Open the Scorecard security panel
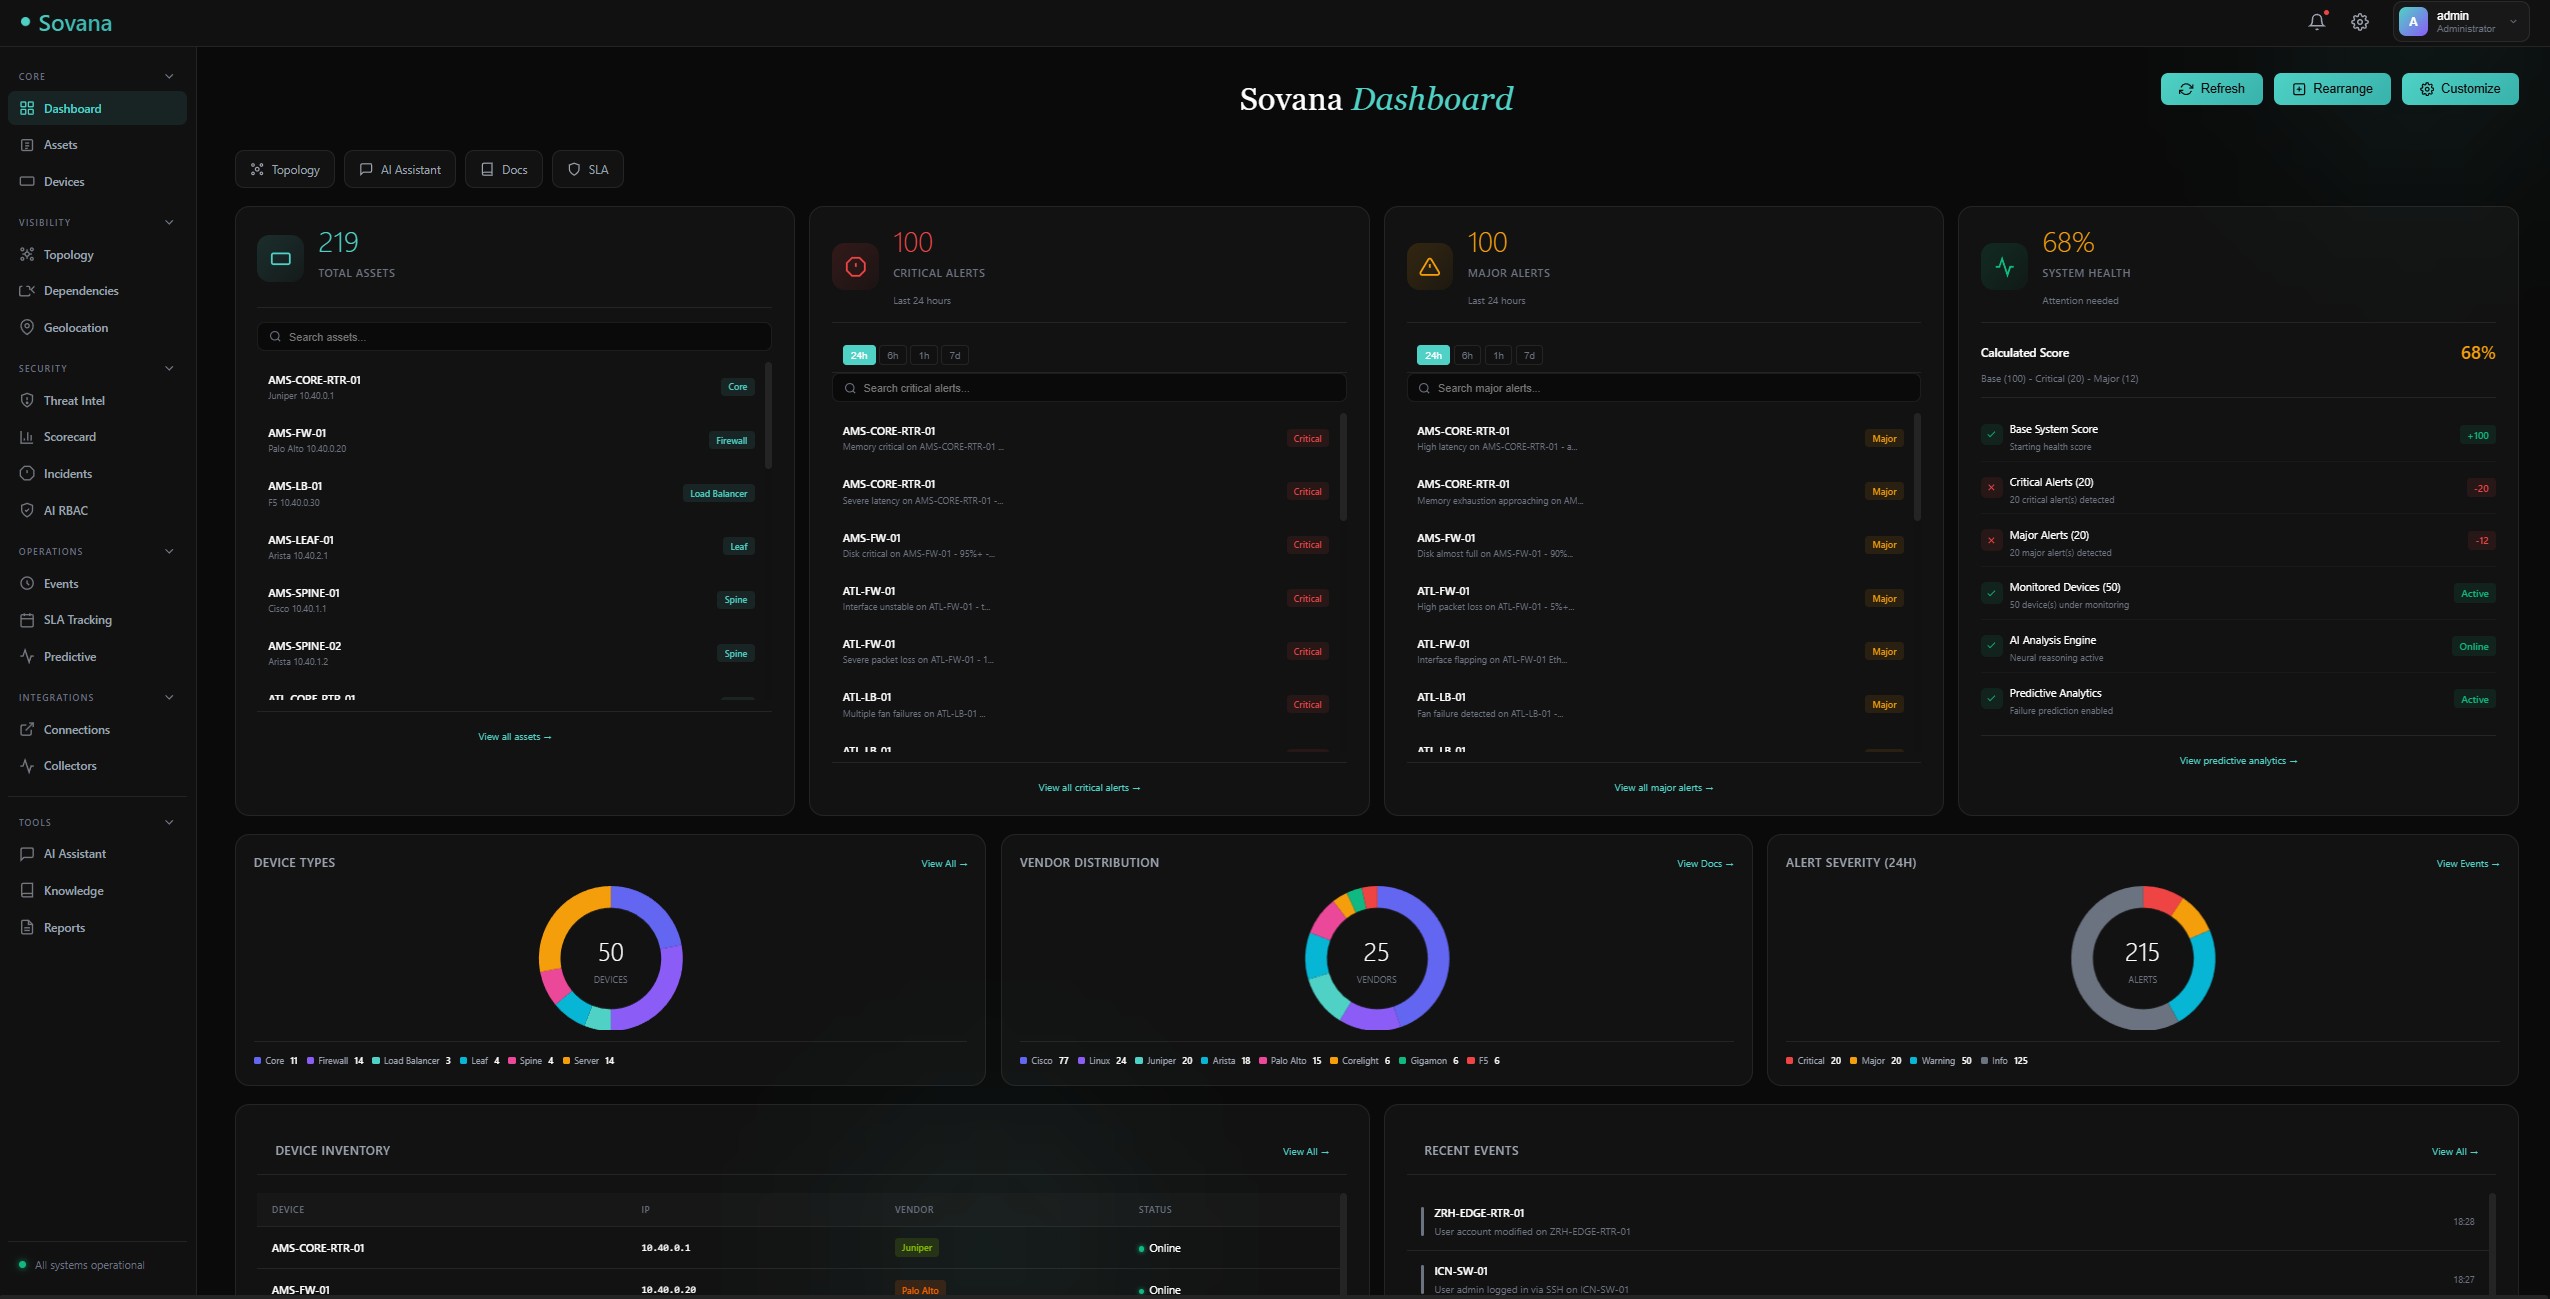Image resolution: width=2550 pixels, height=1299 pixels. [x=70, y=436]
